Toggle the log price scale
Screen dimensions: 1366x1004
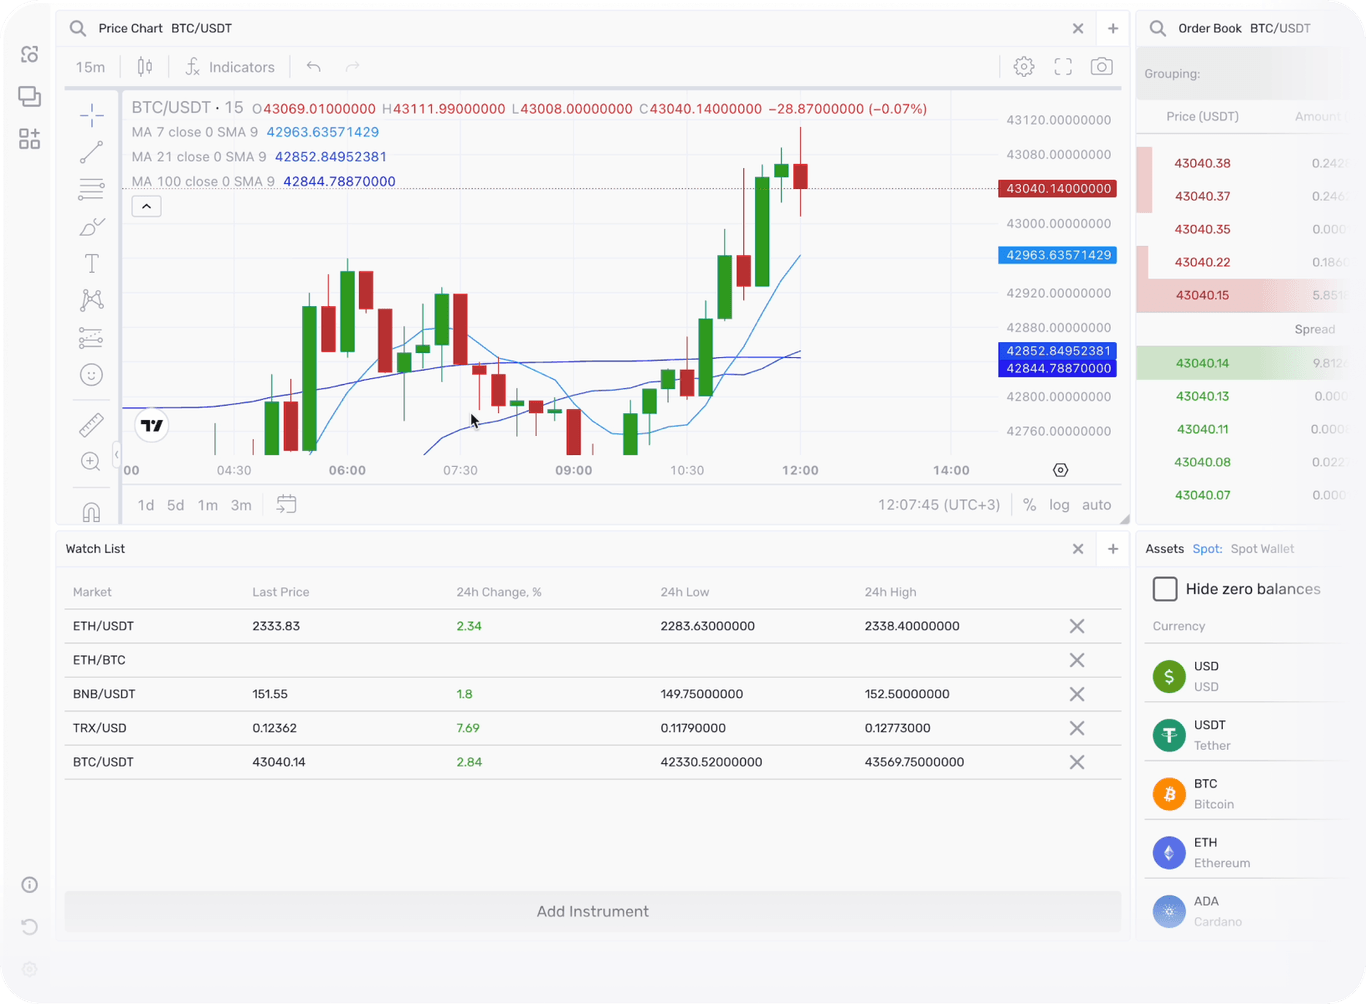(1059, 505)
